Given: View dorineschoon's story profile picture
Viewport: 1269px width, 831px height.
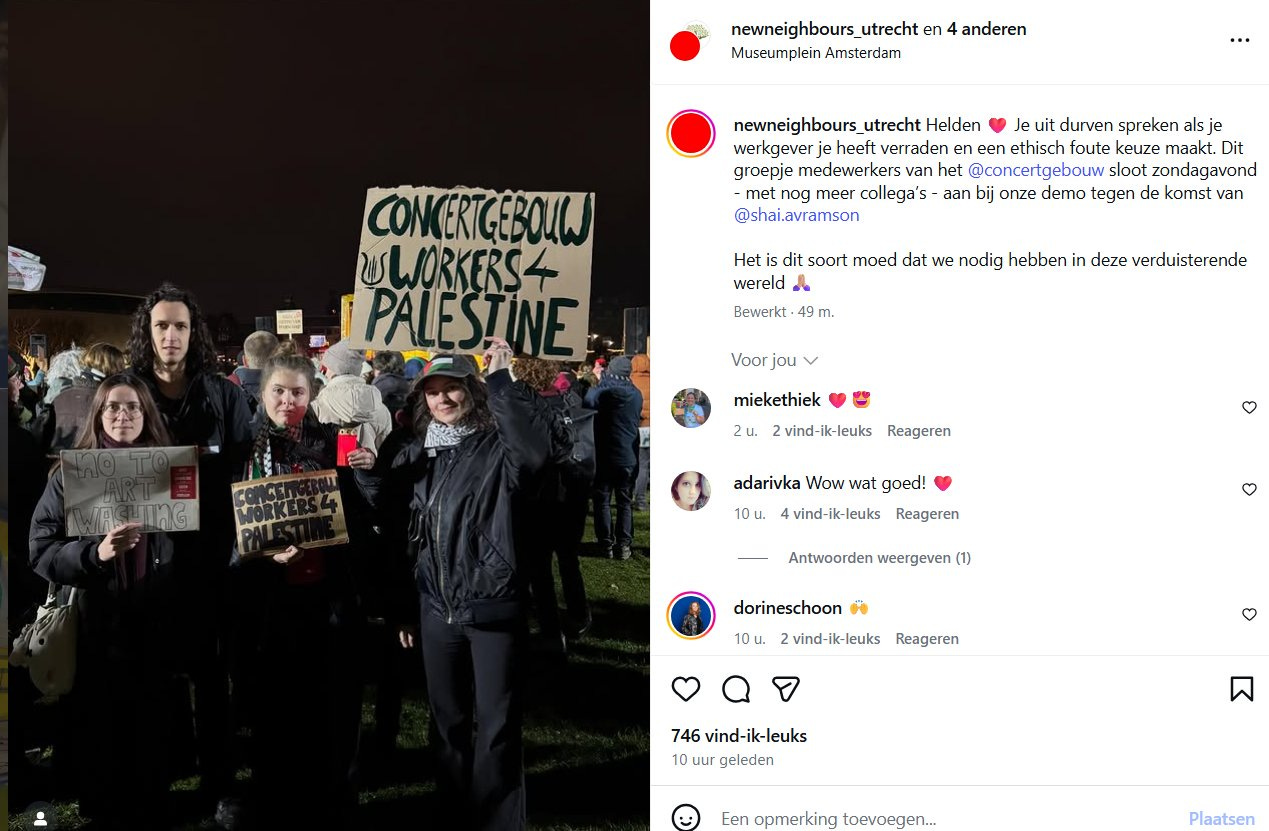Looking at the screenshot, I should (691, 615).
